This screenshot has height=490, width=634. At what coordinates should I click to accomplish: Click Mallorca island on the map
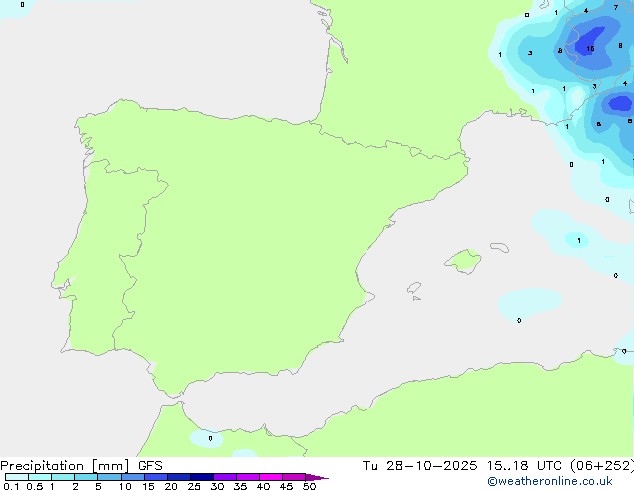tap(463, 262)
